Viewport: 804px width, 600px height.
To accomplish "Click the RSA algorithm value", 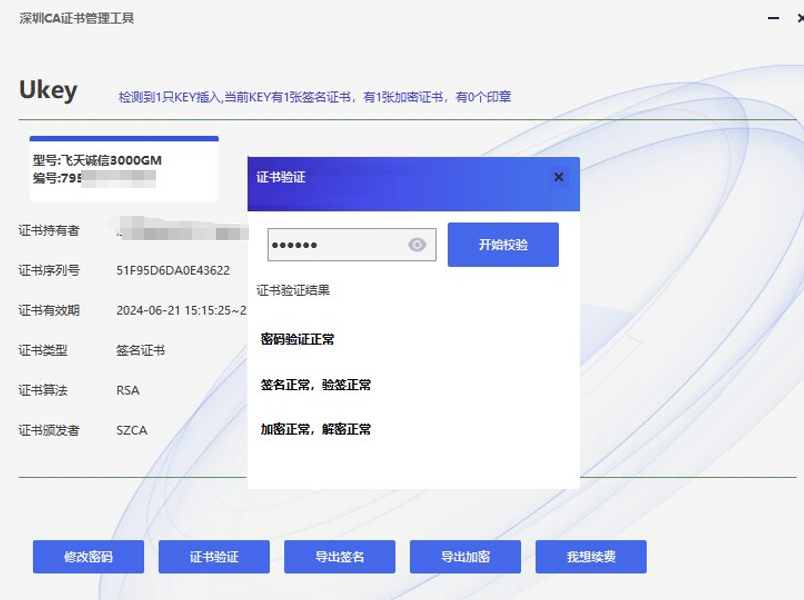I will pos(128,390).
